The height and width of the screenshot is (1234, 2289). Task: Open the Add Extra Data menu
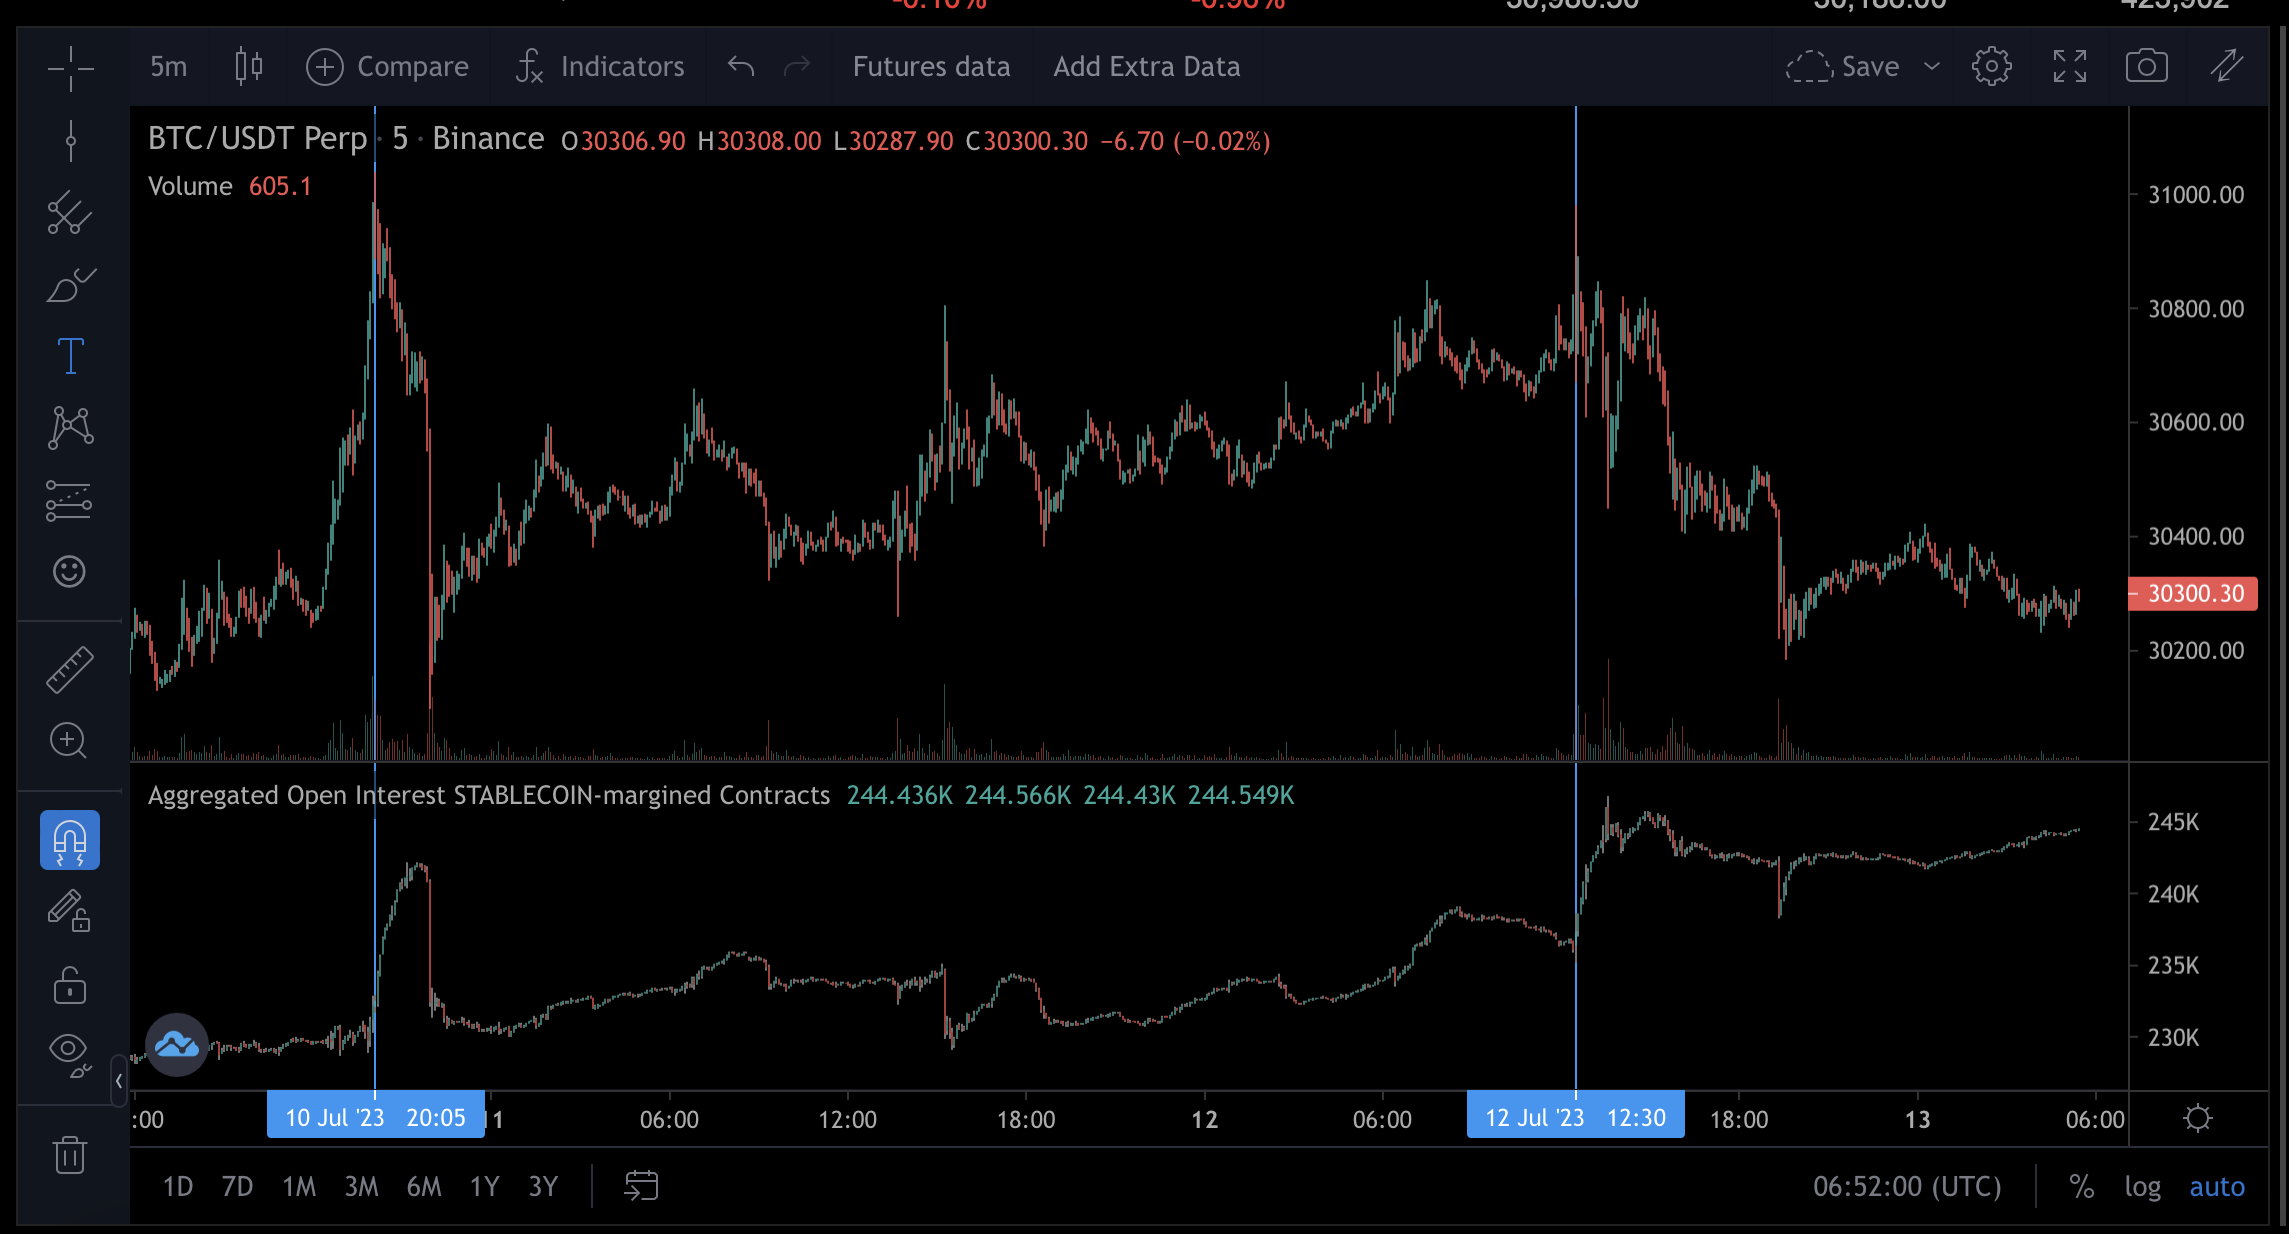coord(1146,67)
